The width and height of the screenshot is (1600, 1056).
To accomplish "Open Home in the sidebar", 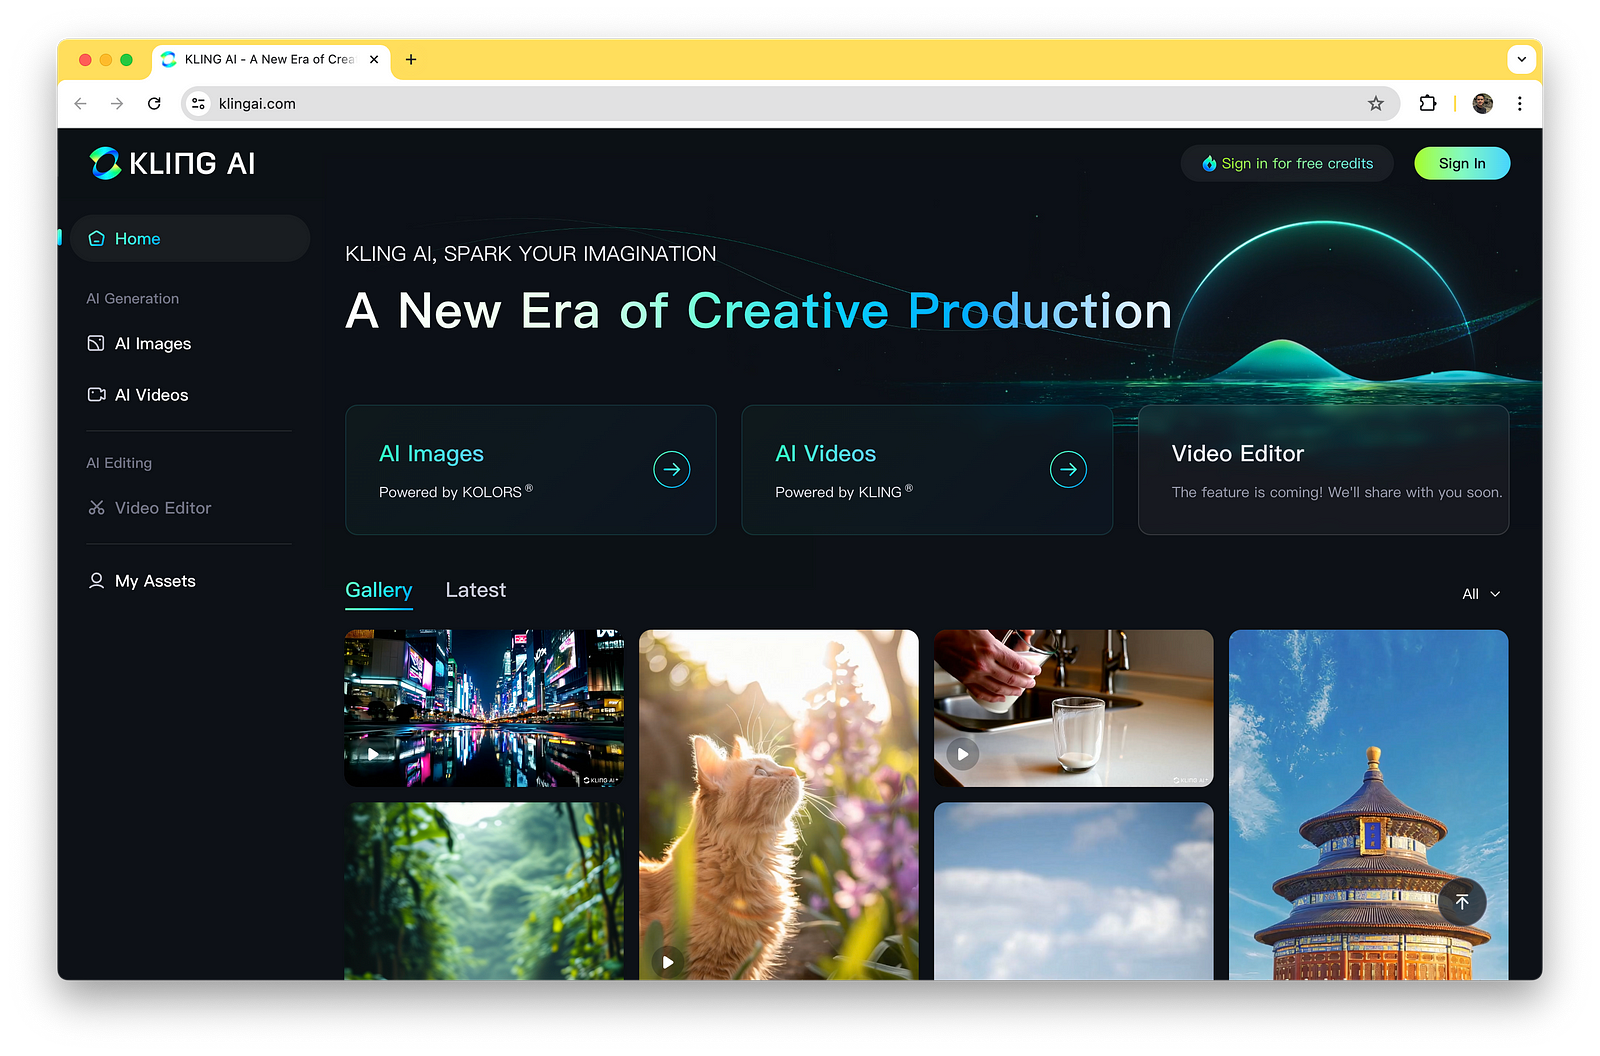I will (x=190, y=238).
